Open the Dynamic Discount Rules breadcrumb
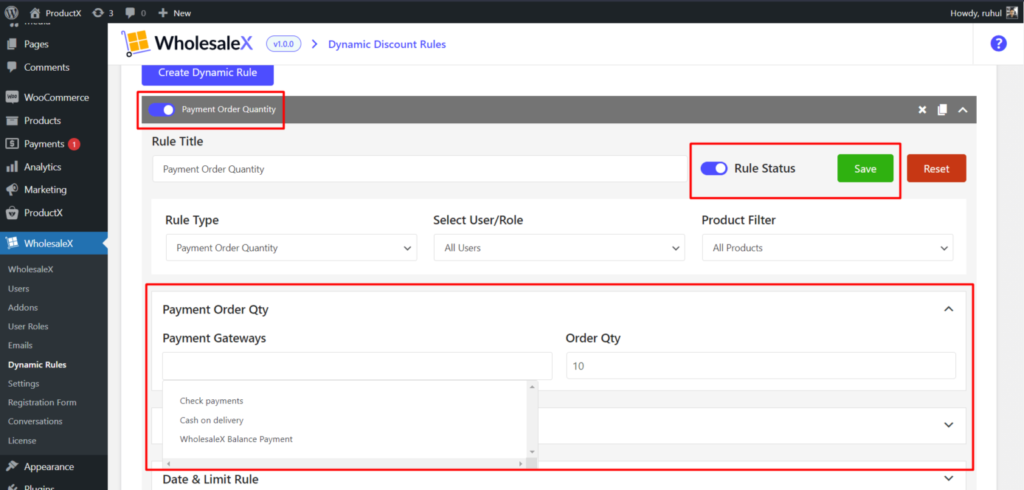This screenshot has height=490, width=1024. pos(387,44)
